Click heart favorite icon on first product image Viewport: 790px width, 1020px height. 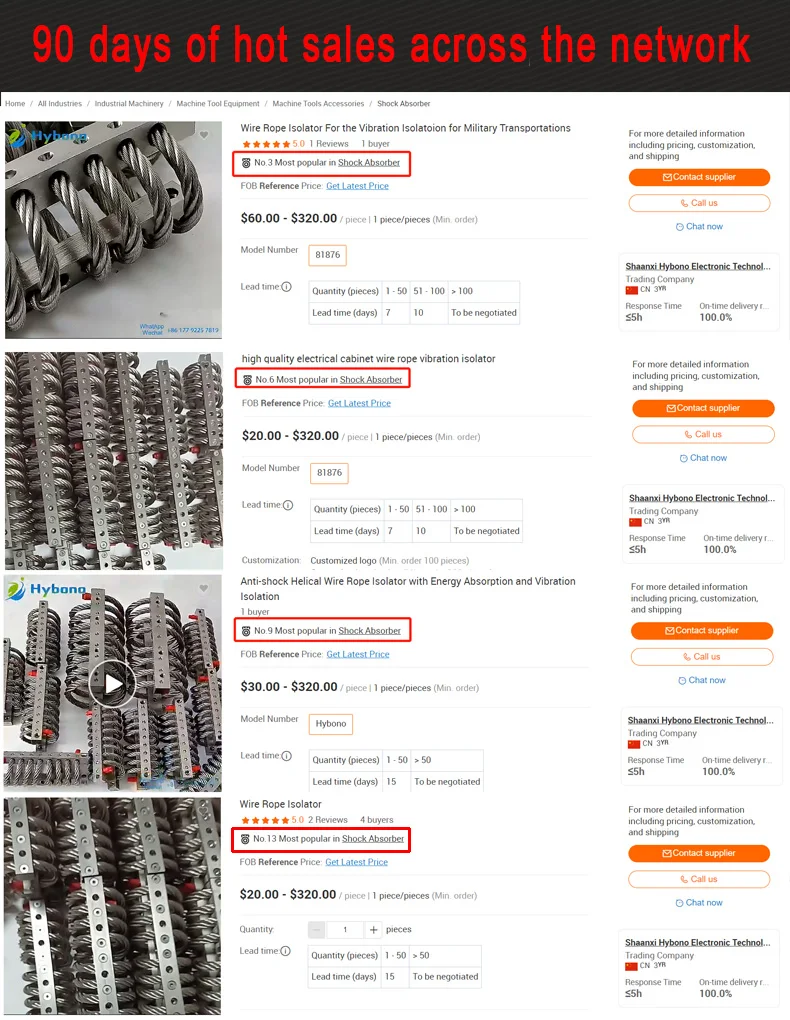click(x=204, y=135)
